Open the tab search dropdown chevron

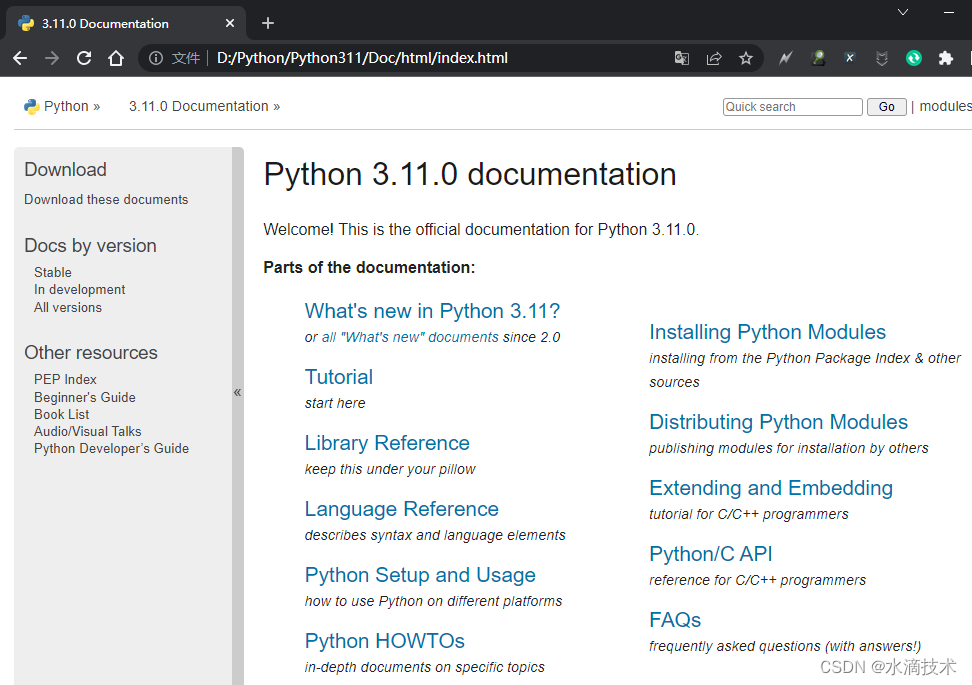click(x=903, y=12)
